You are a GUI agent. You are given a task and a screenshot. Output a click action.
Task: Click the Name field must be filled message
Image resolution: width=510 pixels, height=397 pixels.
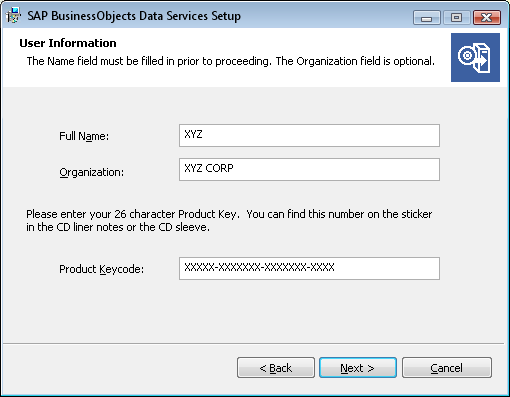pyautogui.click(x=231, y=61)
